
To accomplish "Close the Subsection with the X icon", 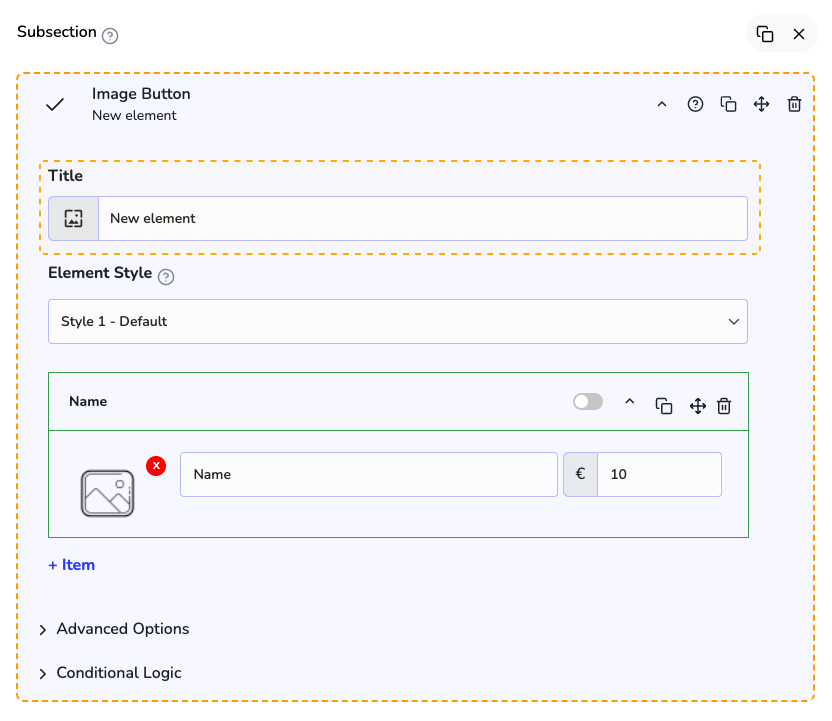I will click(799, 34).
